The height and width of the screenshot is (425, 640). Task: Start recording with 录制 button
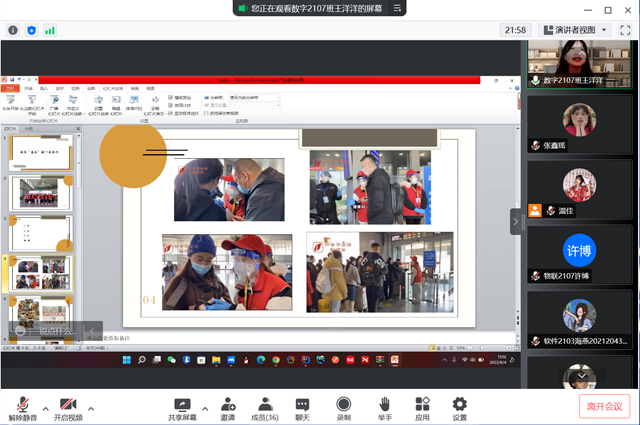(x=344, y=409)
